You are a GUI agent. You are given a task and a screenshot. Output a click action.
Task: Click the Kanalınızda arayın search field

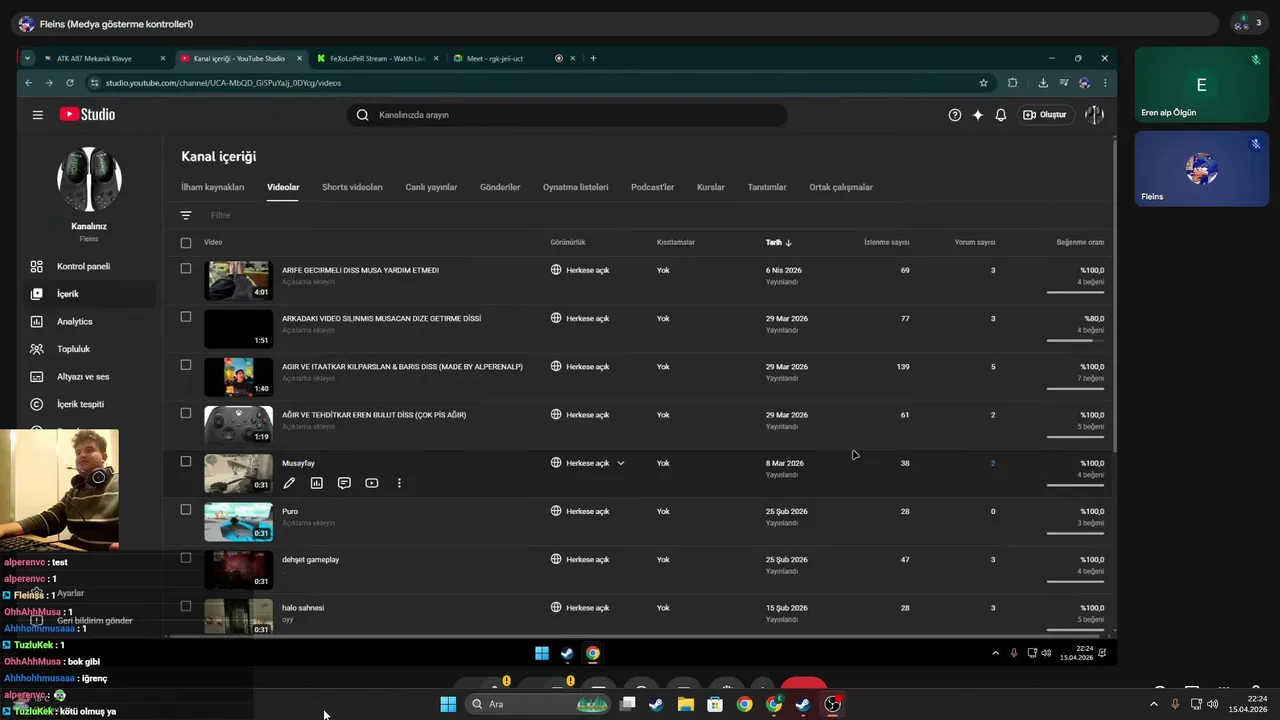coord(567,115)
